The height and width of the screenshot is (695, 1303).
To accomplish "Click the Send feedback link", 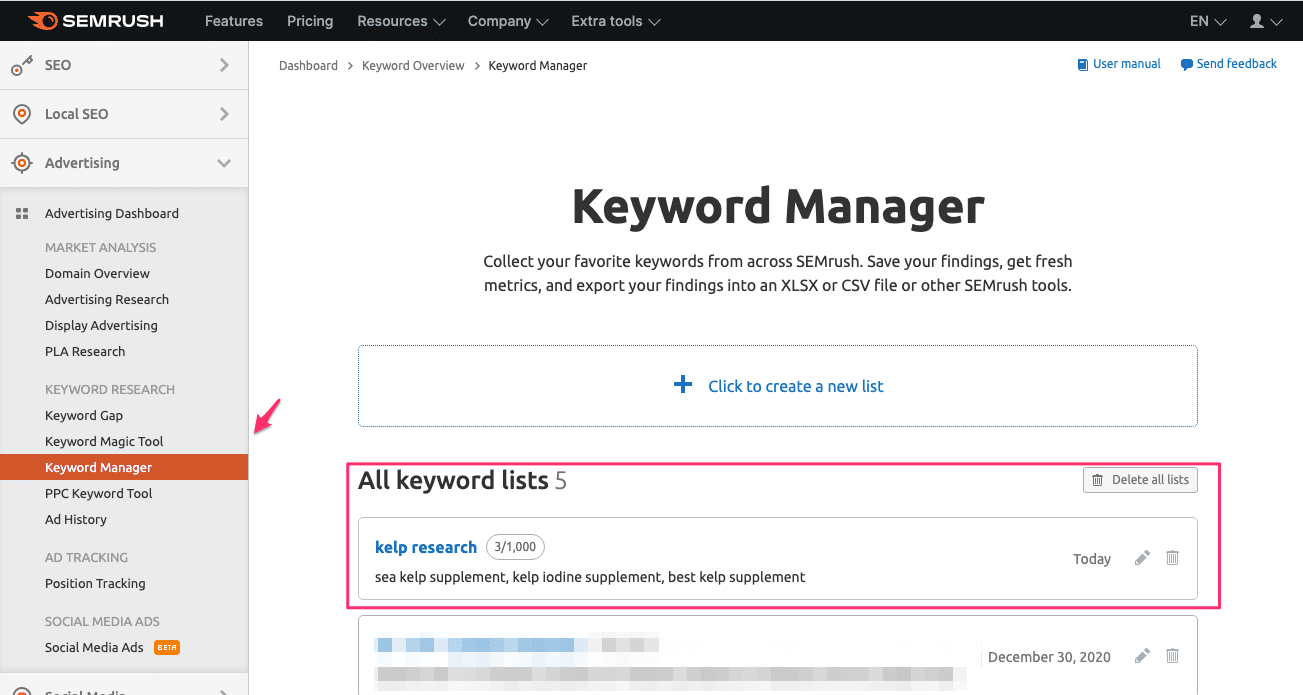I will pos(1237,64).
